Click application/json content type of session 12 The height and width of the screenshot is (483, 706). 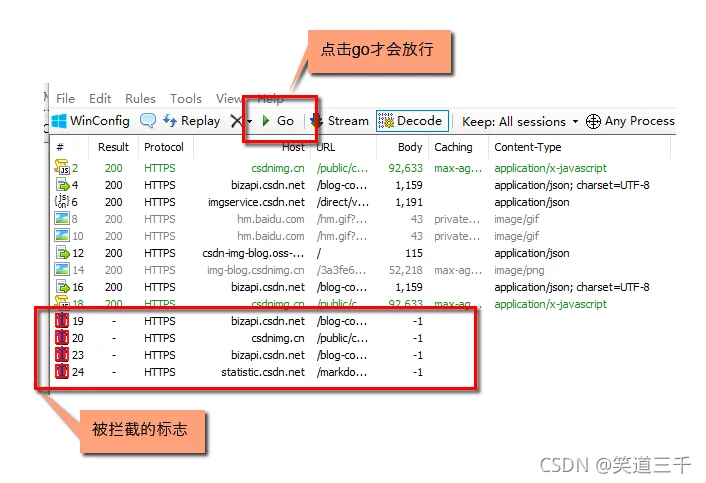point(532,253)
